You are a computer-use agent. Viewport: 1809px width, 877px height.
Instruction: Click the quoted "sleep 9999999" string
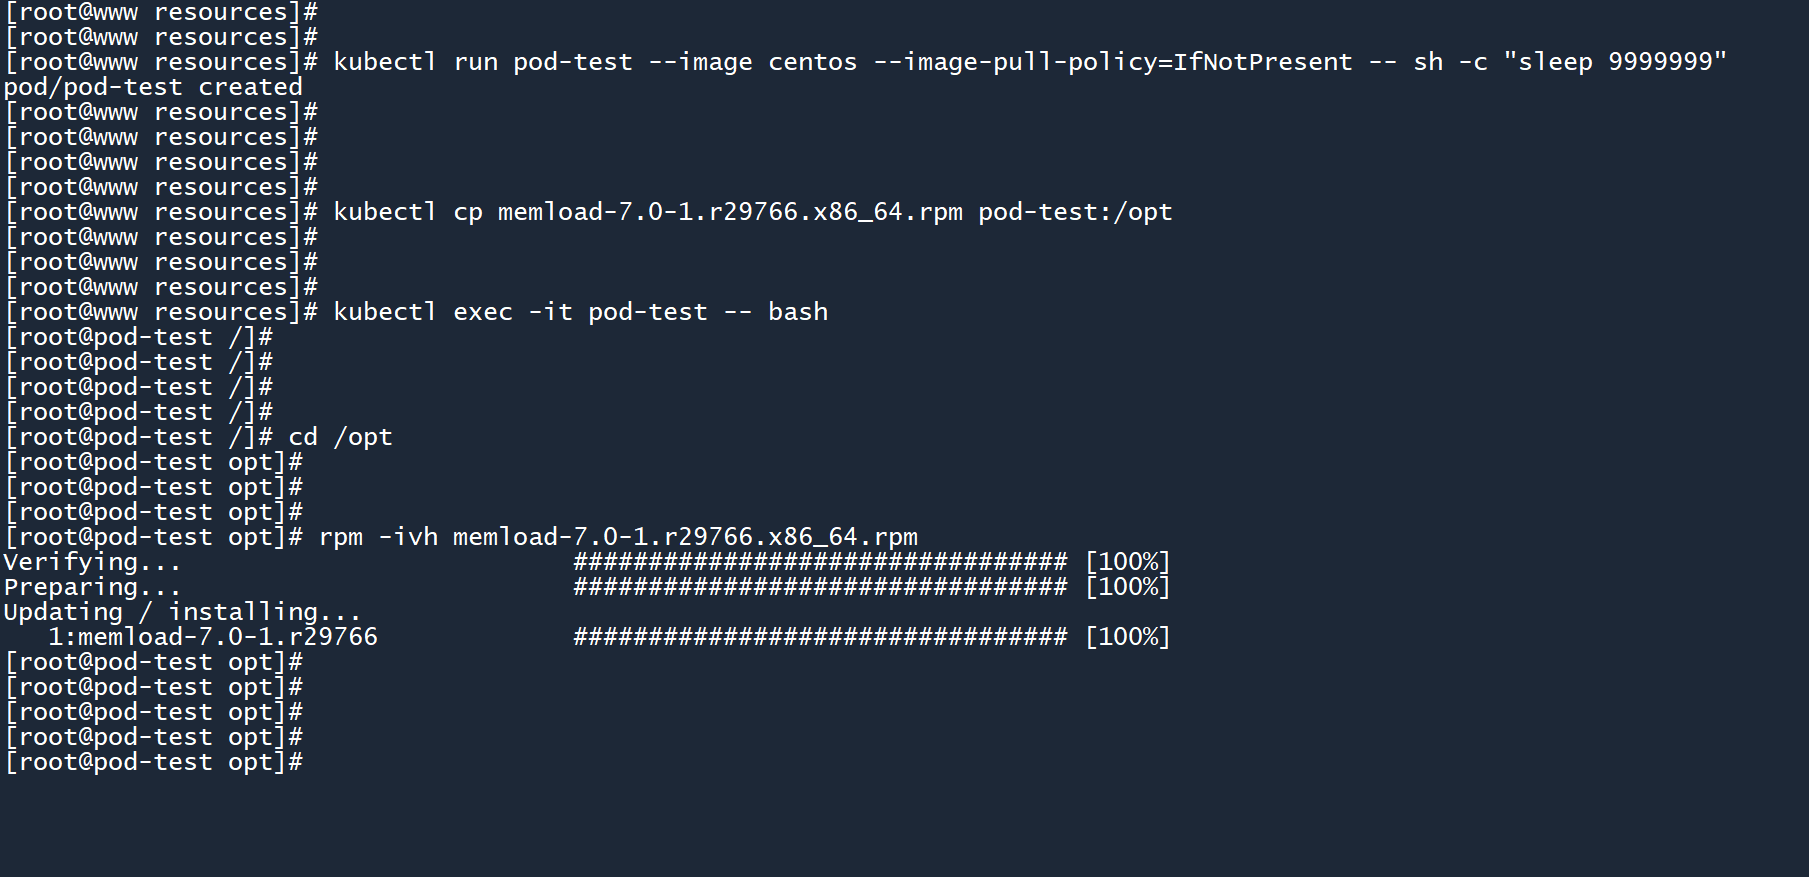click(x=1615, y=62)
